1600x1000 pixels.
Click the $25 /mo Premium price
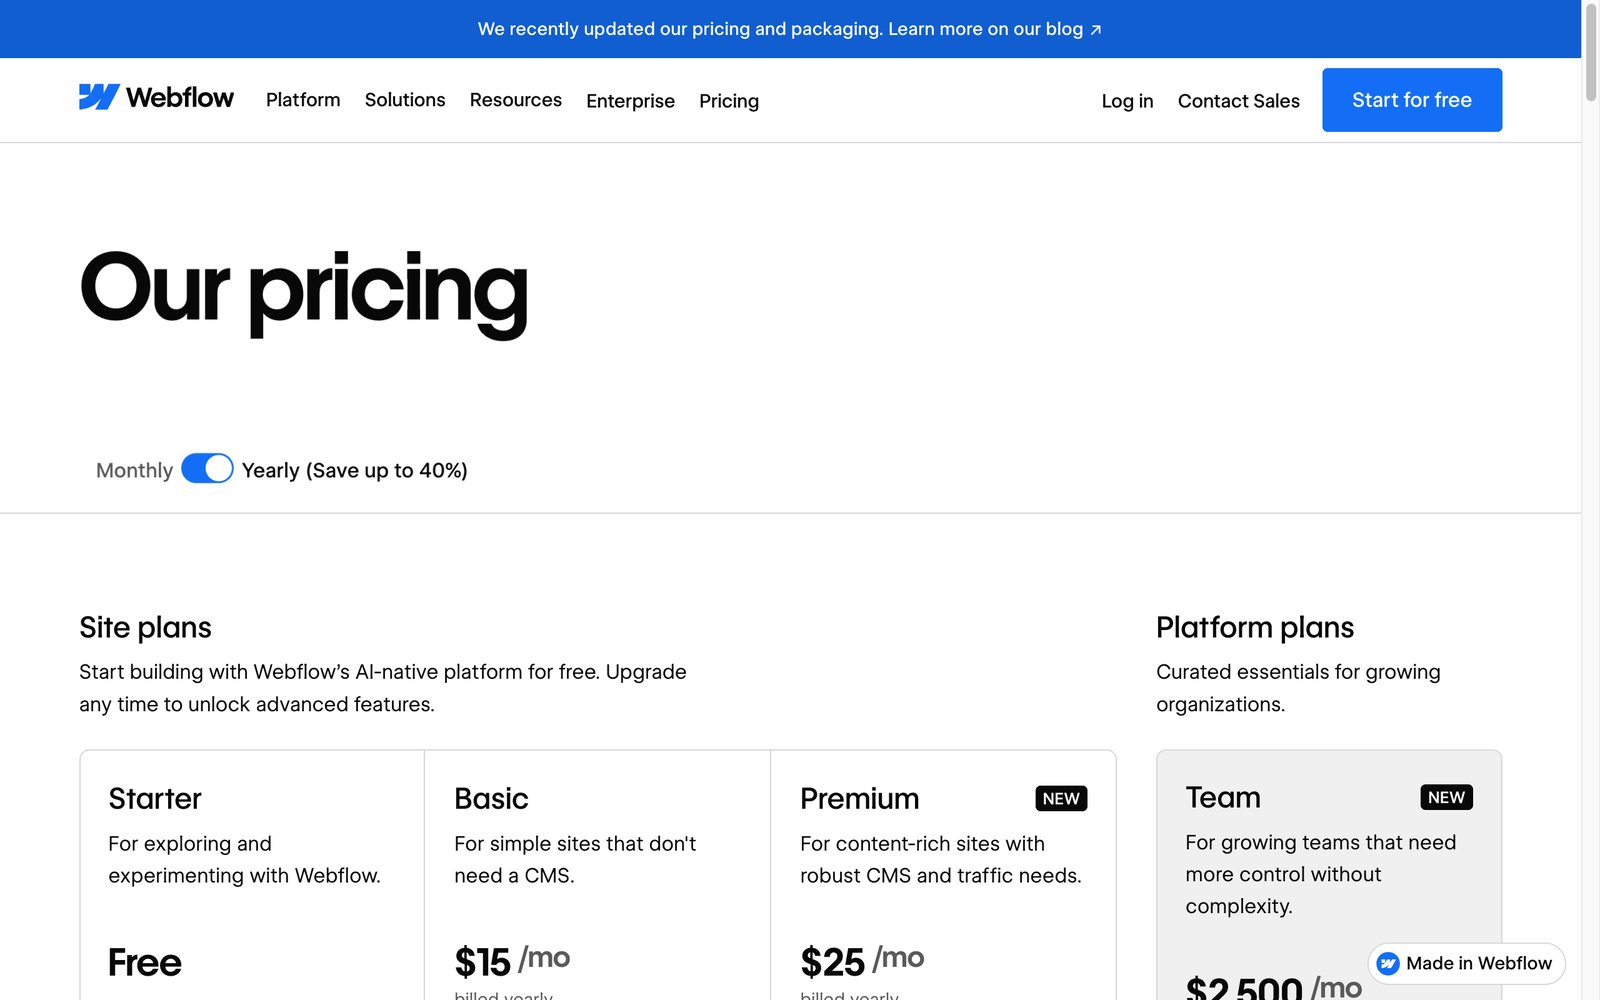pos(862,961)
